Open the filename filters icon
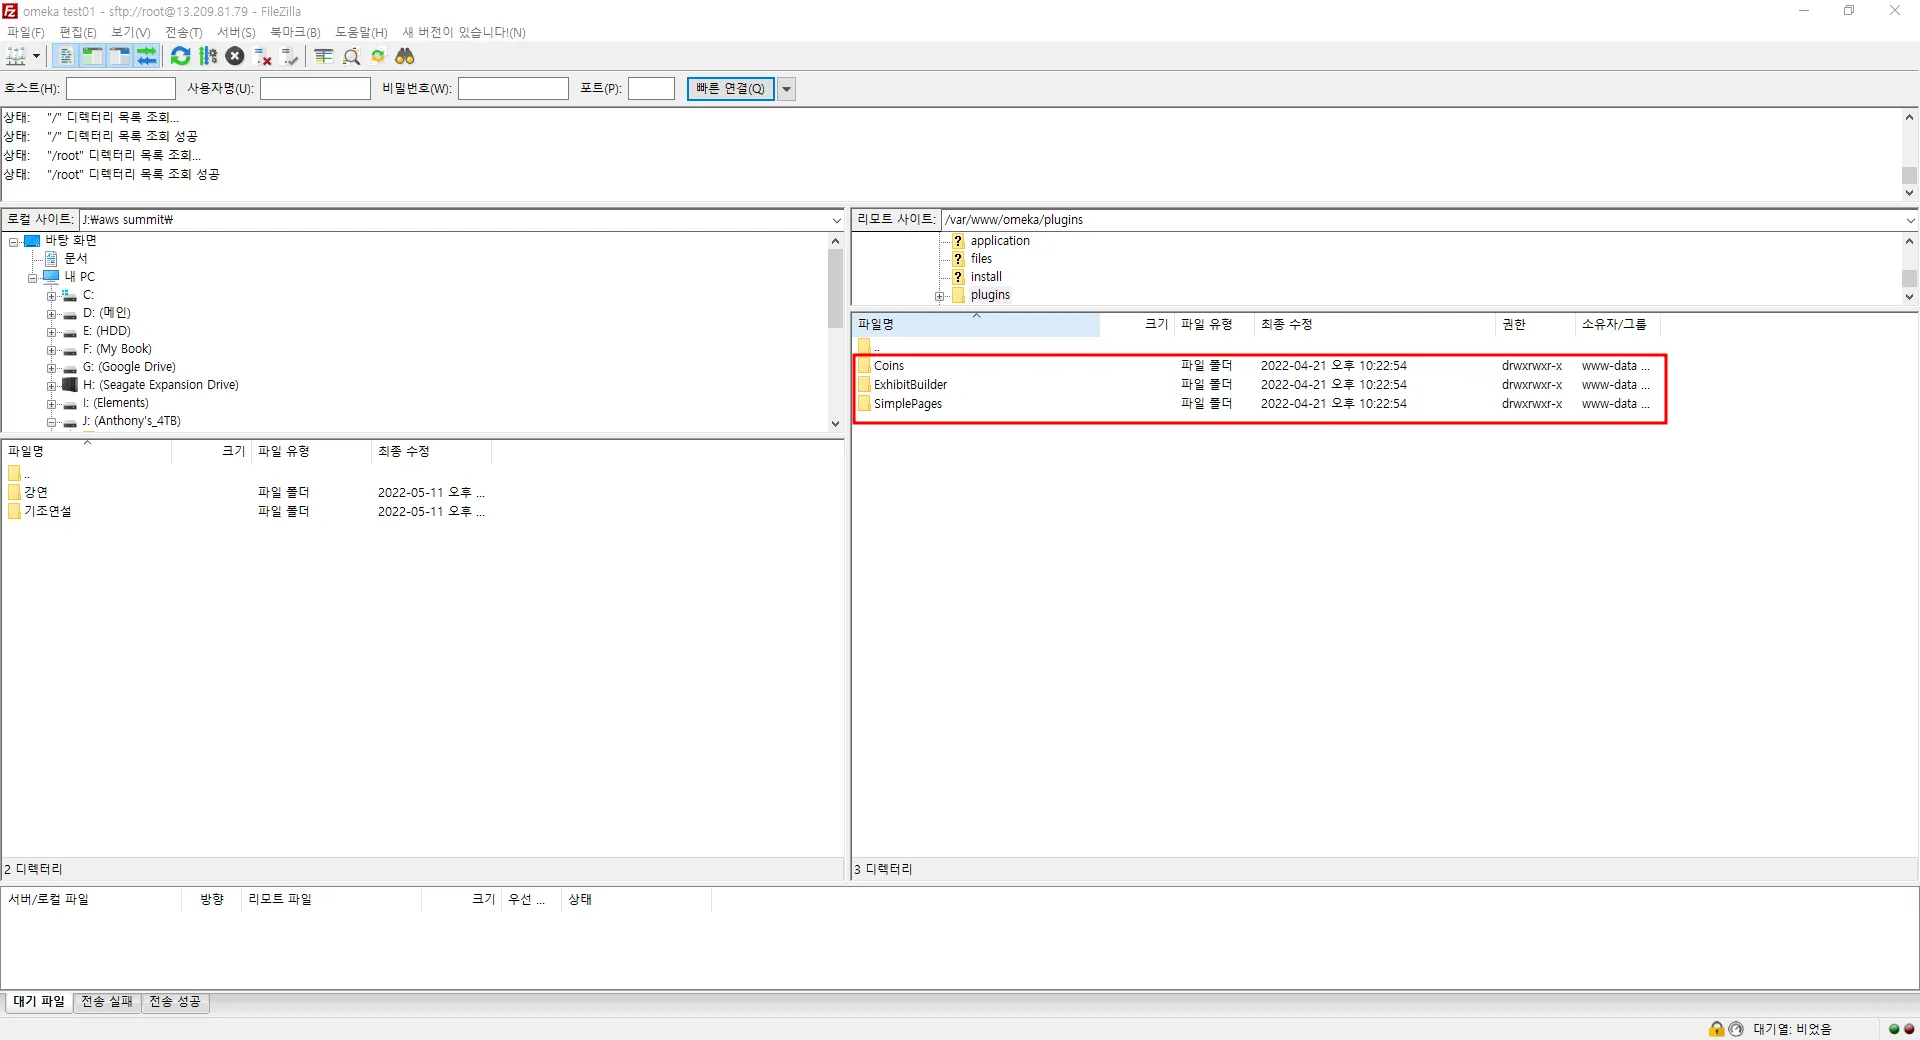Screen dimensions: 1920x1040 point(324,57)
